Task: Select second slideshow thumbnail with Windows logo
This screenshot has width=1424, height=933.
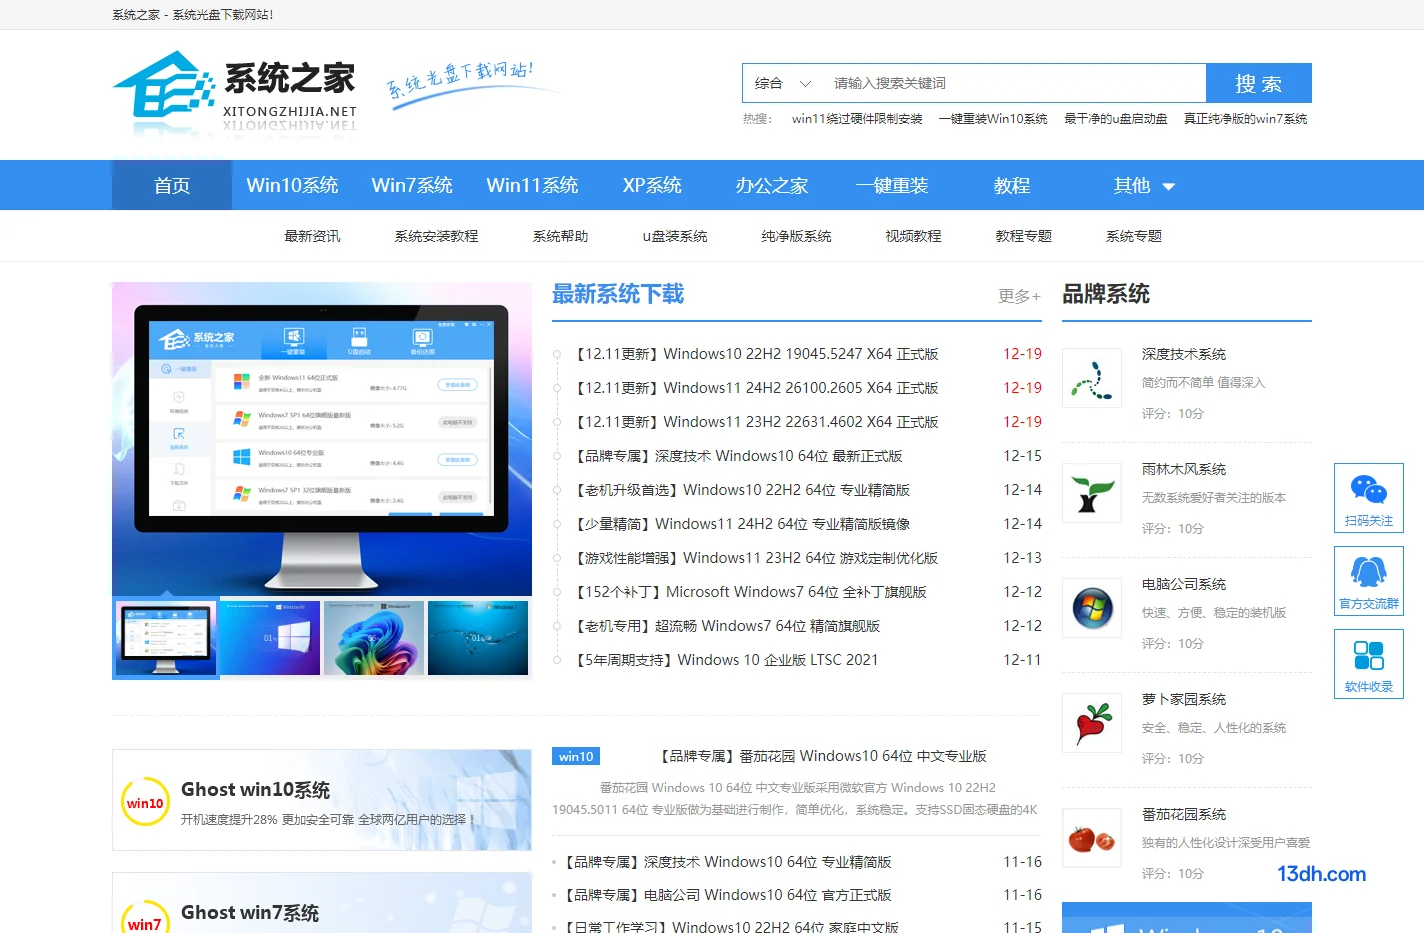Action: 270,638
